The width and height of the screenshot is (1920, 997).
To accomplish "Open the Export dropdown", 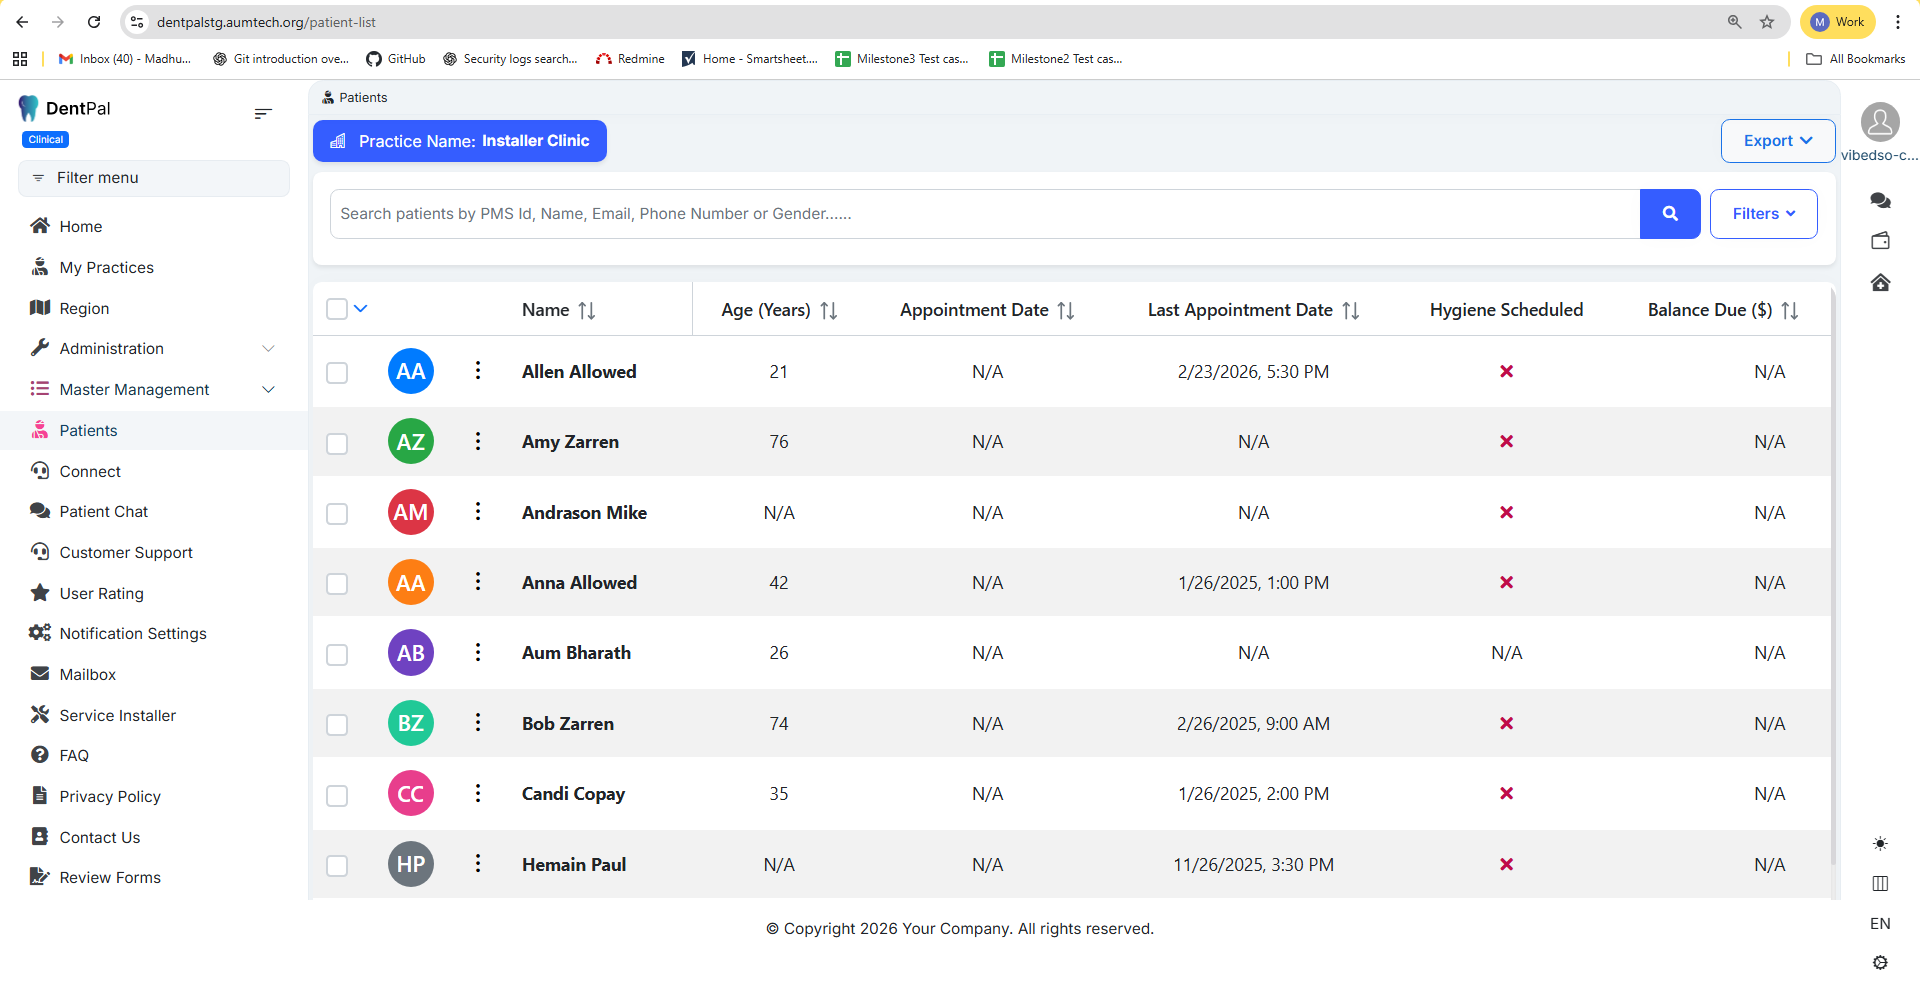I will click(1777, 141).
